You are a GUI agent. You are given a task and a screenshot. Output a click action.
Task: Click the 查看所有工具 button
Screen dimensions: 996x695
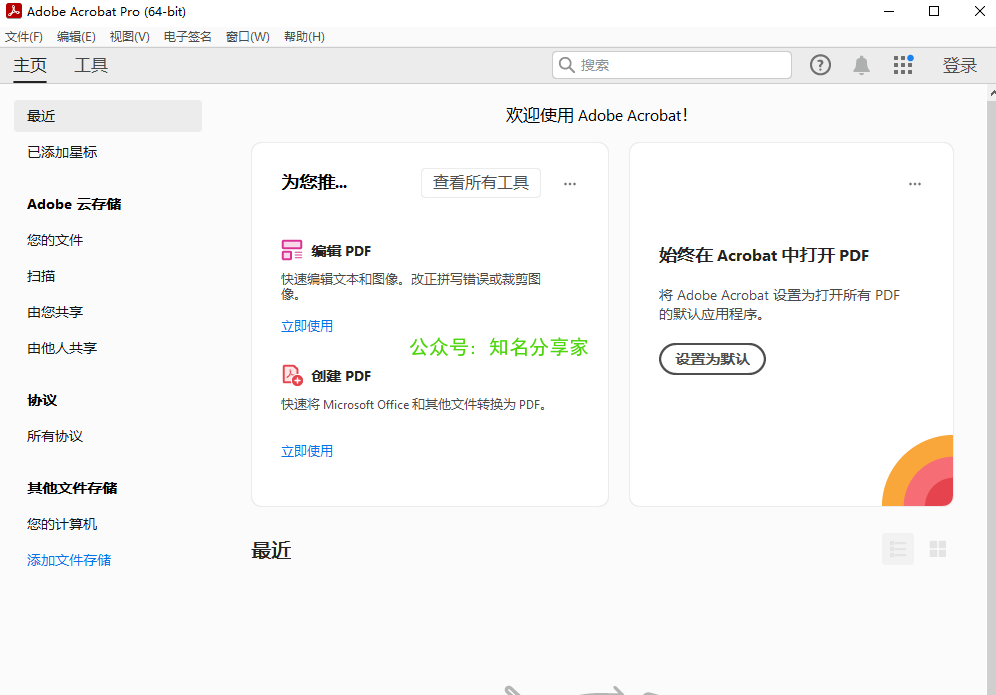click(481, 183)
